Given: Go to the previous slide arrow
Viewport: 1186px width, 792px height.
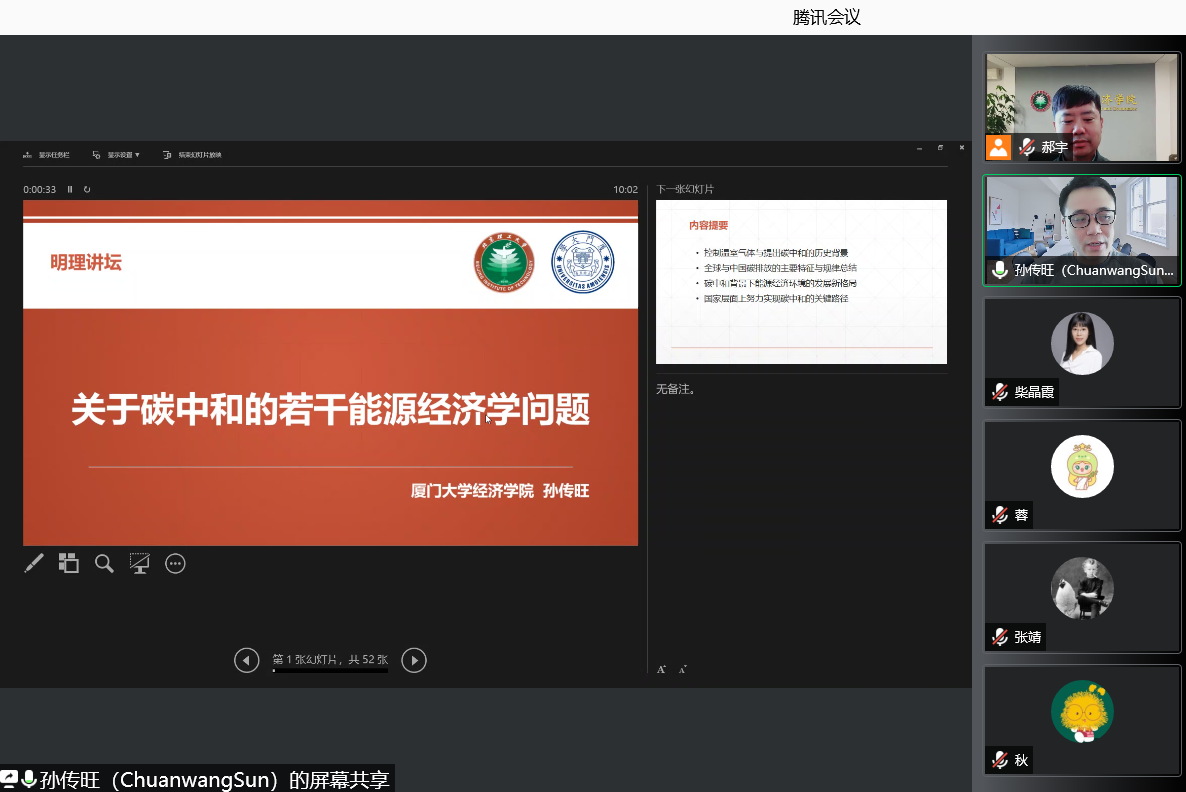Looking at the screenshot, I should coord(246,660).
